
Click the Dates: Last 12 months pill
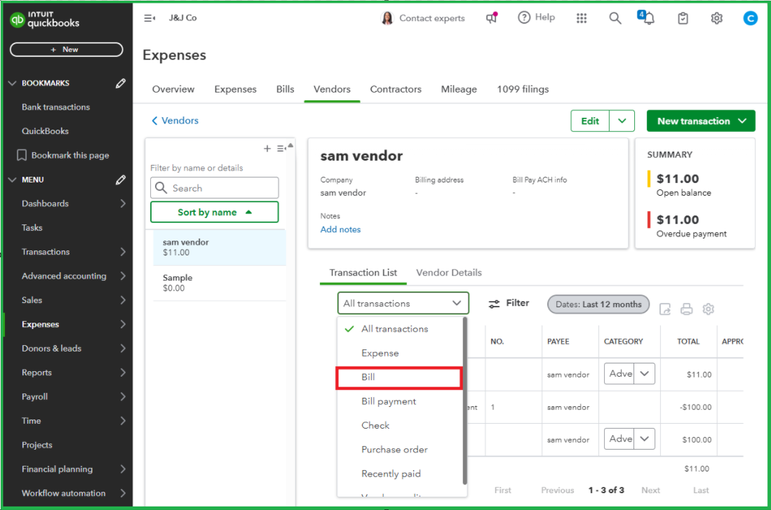(598, 304)
